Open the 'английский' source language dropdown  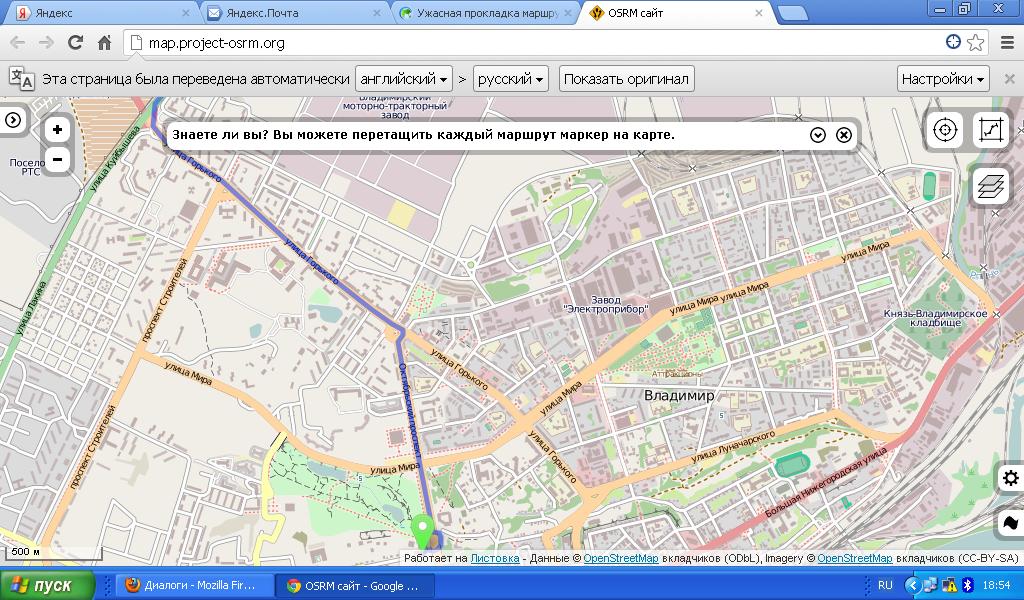click(403, 79)
